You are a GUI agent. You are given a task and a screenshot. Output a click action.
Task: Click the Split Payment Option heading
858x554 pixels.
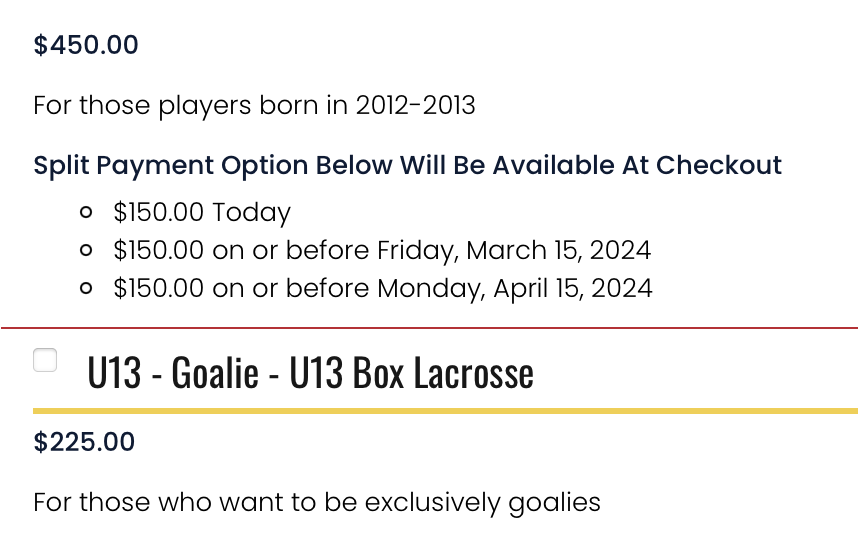coord(408,165)
